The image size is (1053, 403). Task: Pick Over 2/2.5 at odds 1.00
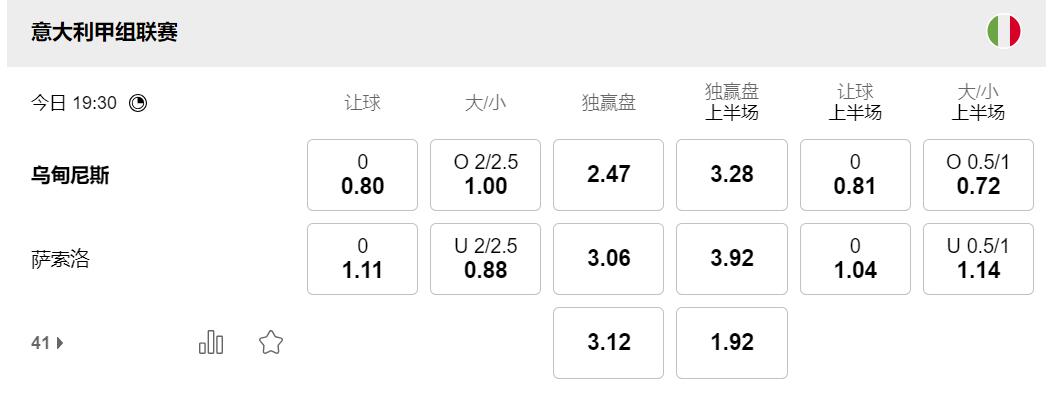tap(485, 175)
